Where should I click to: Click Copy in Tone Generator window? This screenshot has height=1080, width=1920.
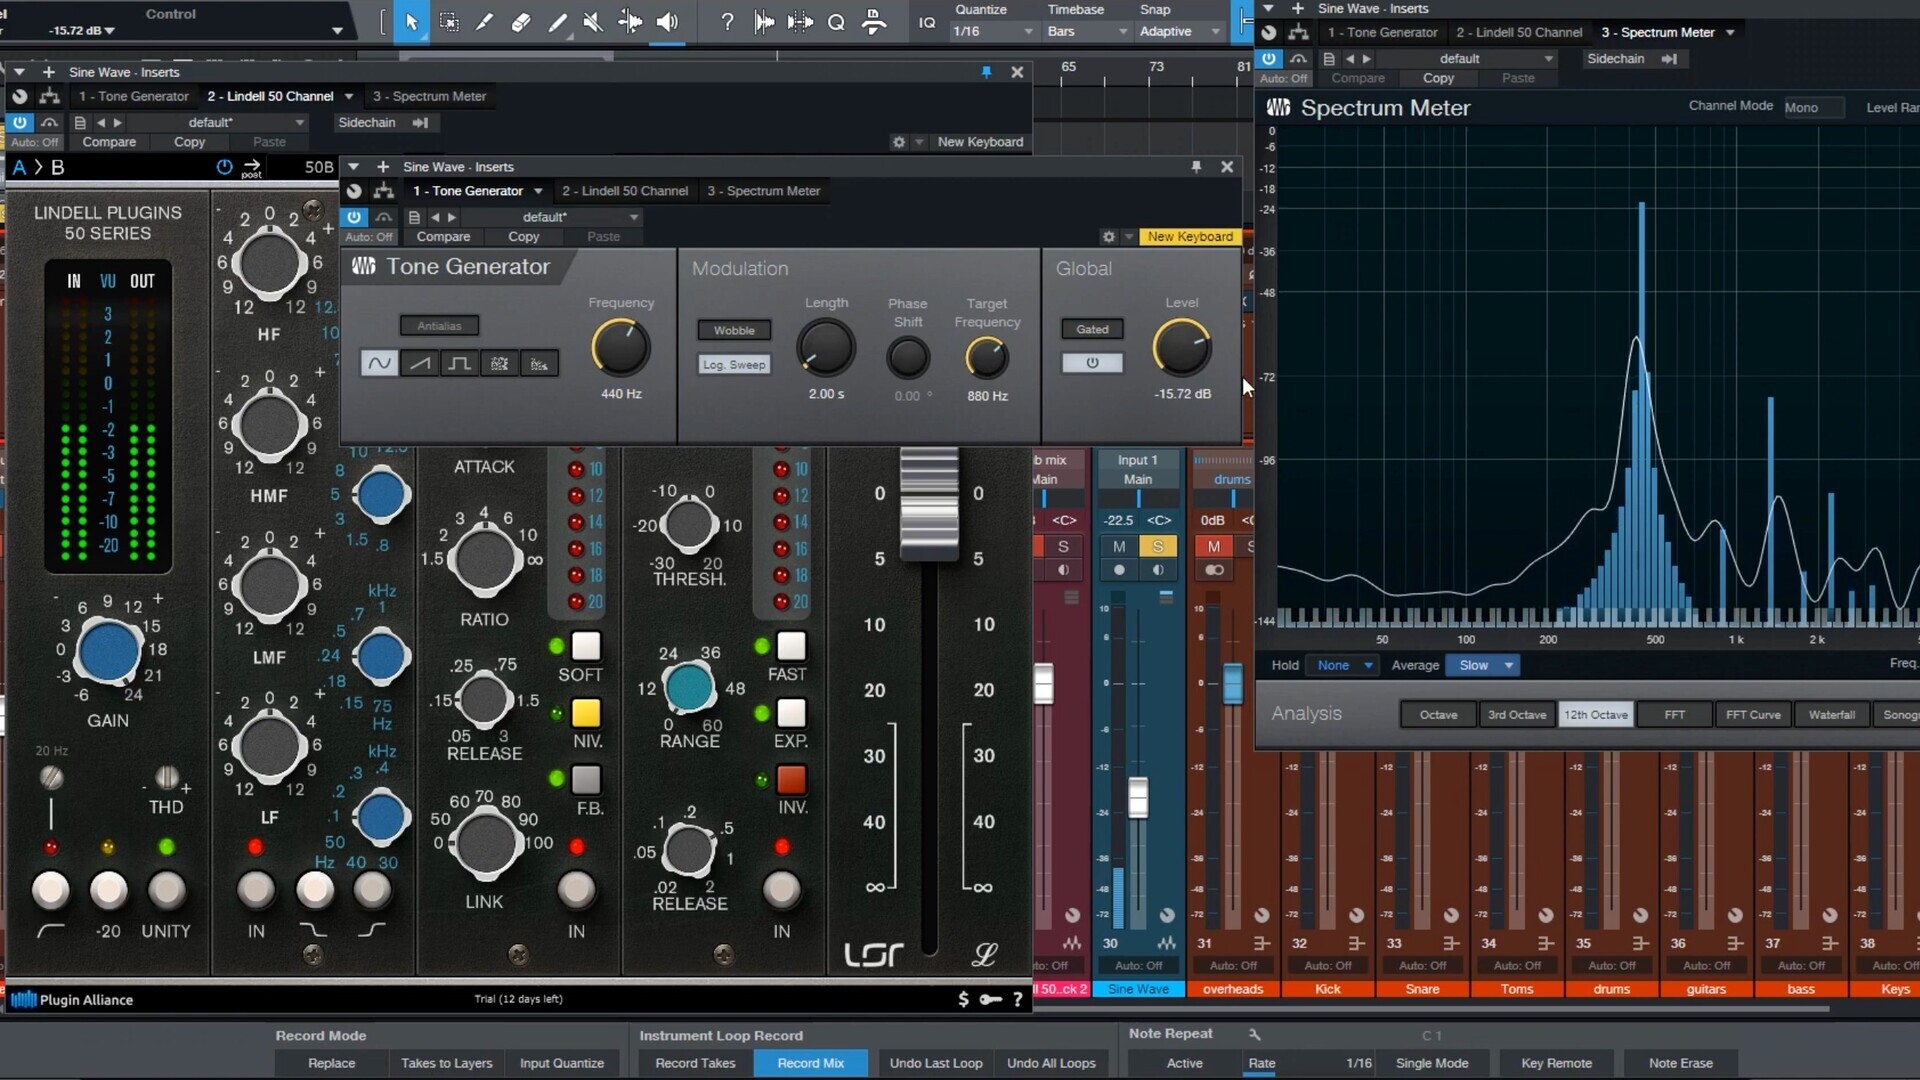(x=523, y=237)
